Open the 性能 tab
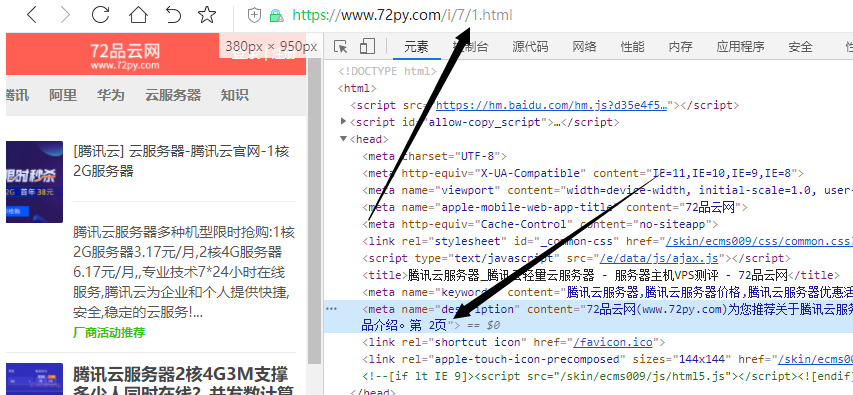This screenshot has height=395, width=853. pyautogui.click(x=632, y=47)
